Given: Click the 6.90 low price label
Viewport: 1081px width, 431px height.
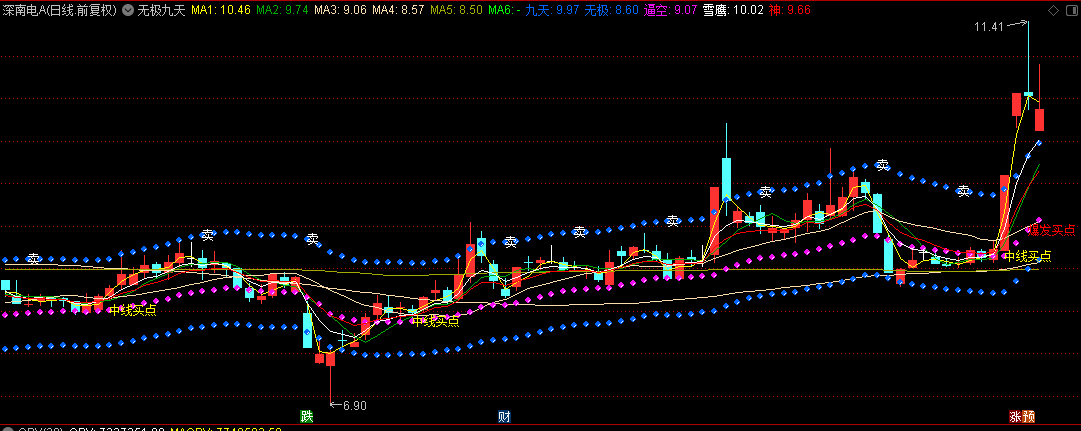Looking at the screenshot, I should pos(354,405).
